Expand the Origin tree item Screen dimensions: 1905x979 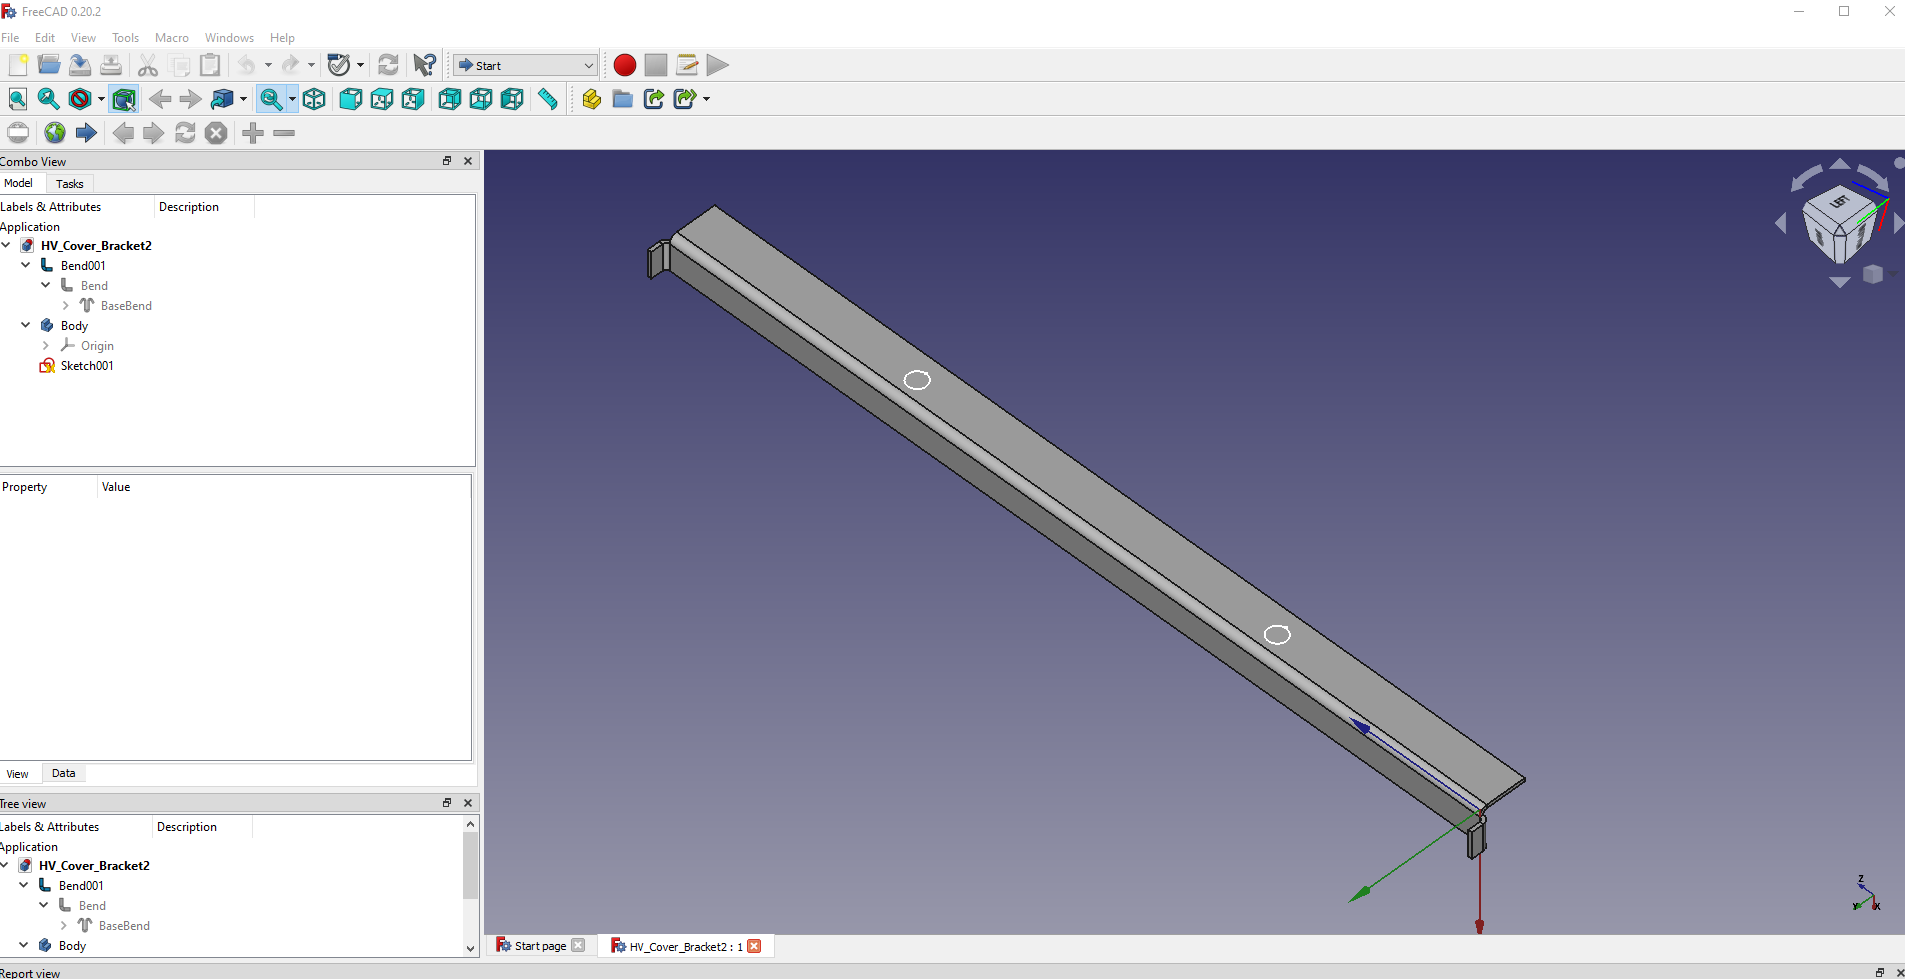(x=46, y=345)
